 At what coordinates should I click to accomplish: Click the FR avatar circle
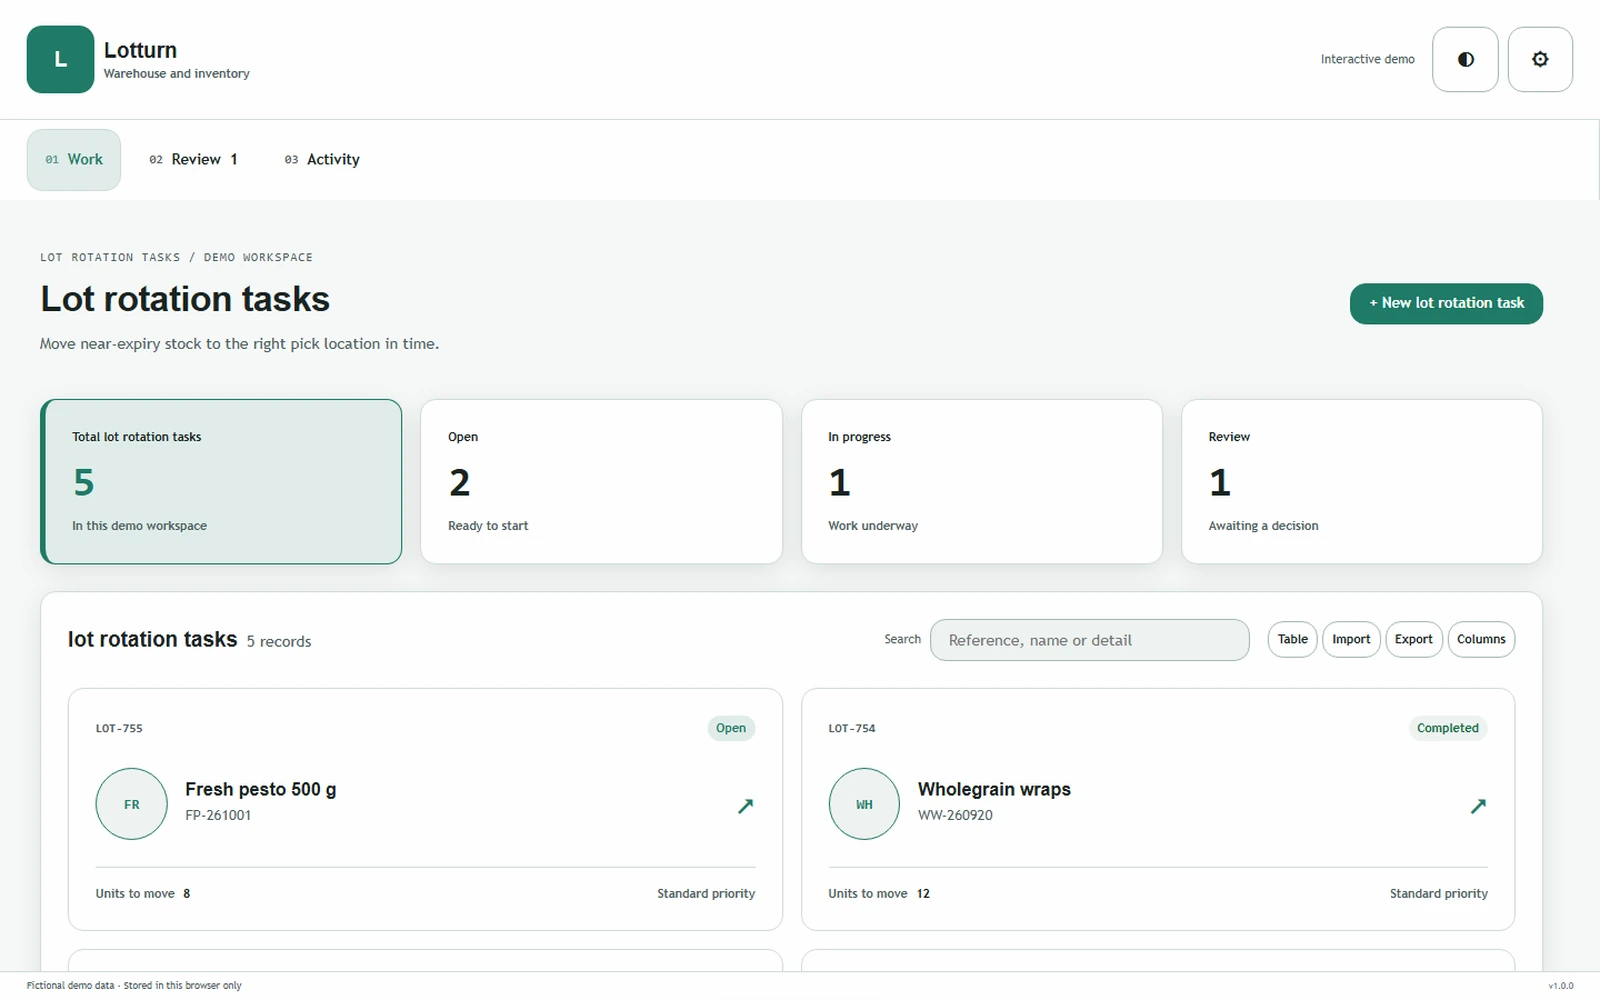coord(131,804)
